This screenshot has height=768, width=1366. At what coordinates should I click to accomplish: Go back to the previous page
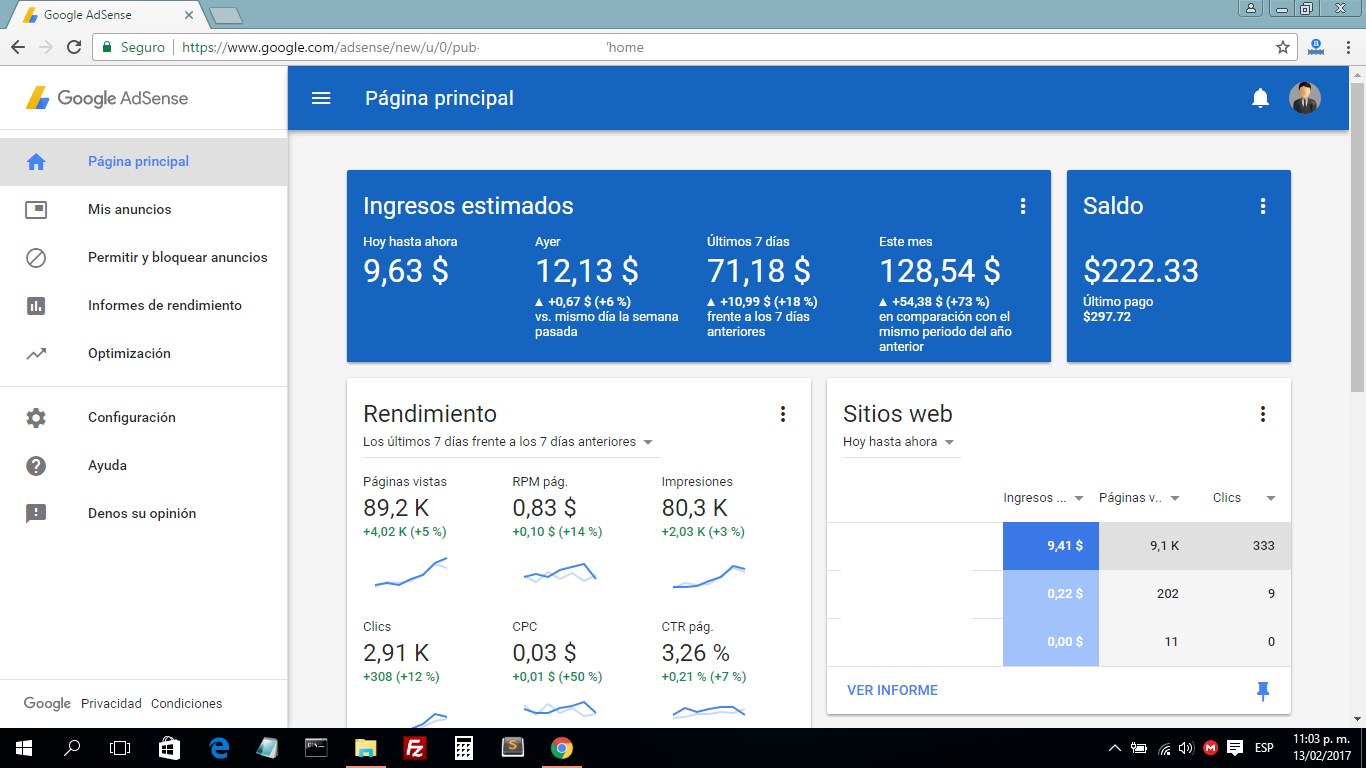(18, 47)
